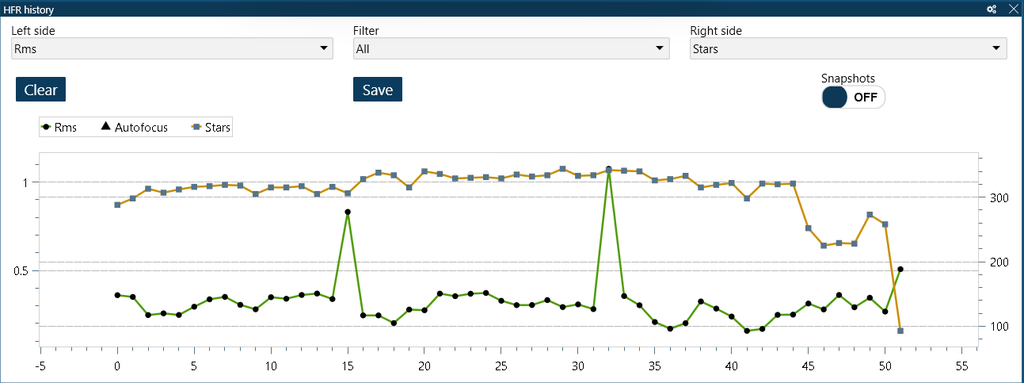This screenshot has width=1024, height=383.
Task: Click the Stars point at frame 49
Action: (x=870, y=214)
